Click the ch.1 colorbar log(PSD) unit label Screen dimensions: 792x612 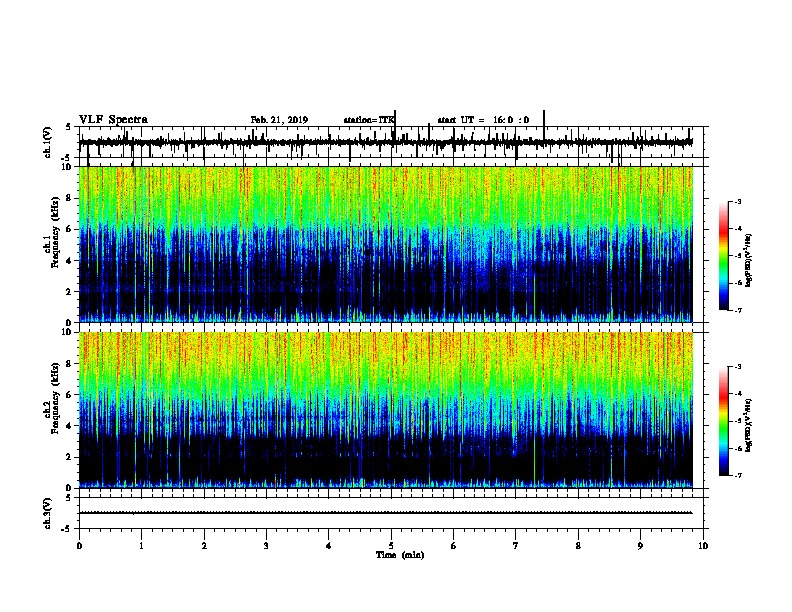749,261
